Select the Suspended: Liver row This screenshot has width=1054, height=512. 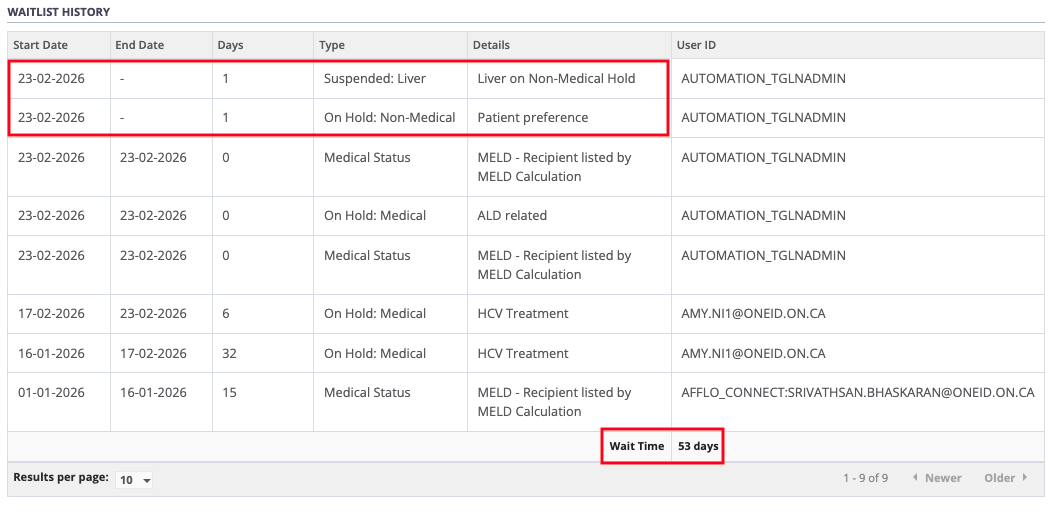point(375,79)
